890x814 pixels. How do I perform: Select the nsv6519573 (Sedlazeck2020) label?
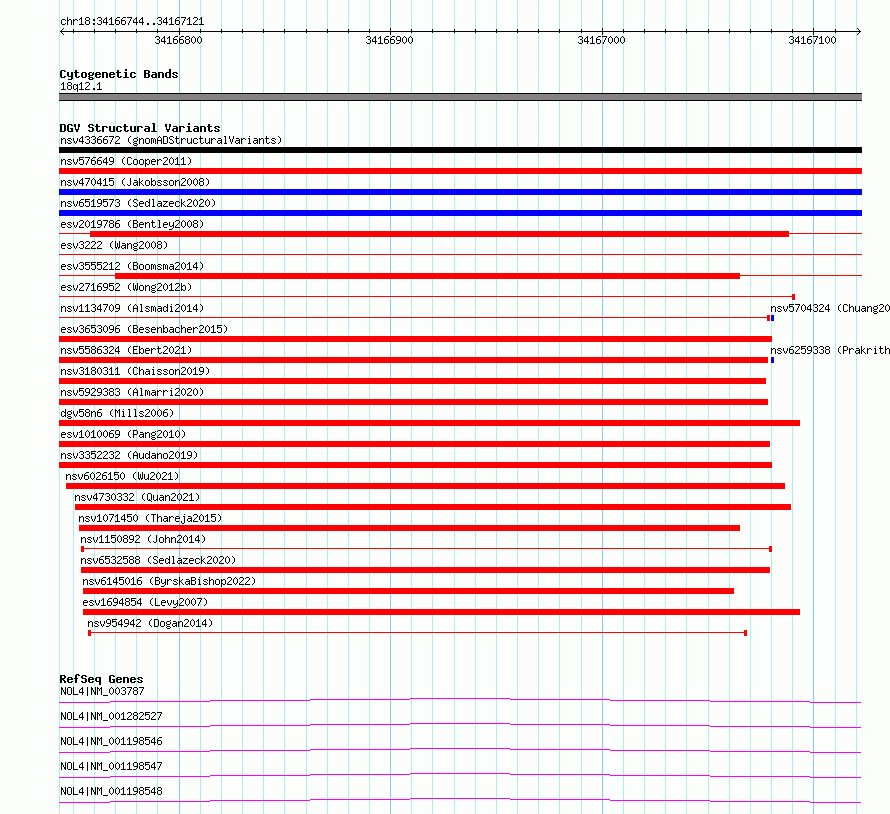[138, 203]
